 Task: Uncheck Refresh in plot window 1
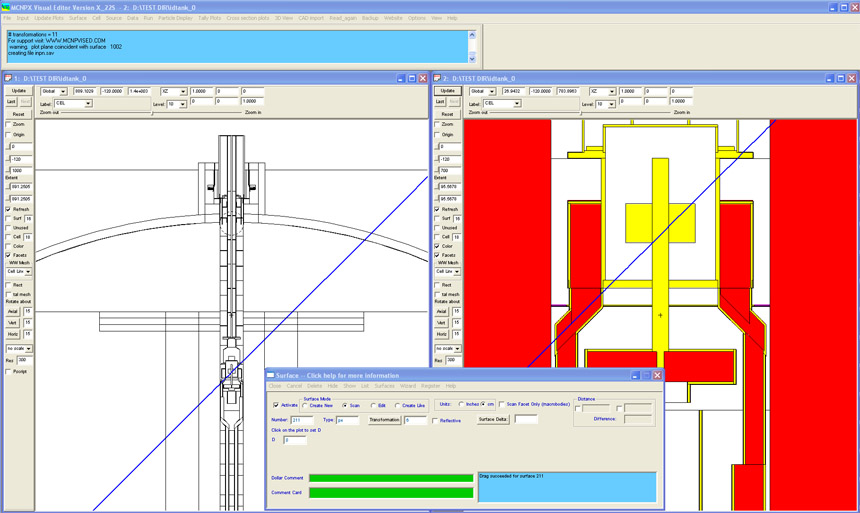(8, 210)
